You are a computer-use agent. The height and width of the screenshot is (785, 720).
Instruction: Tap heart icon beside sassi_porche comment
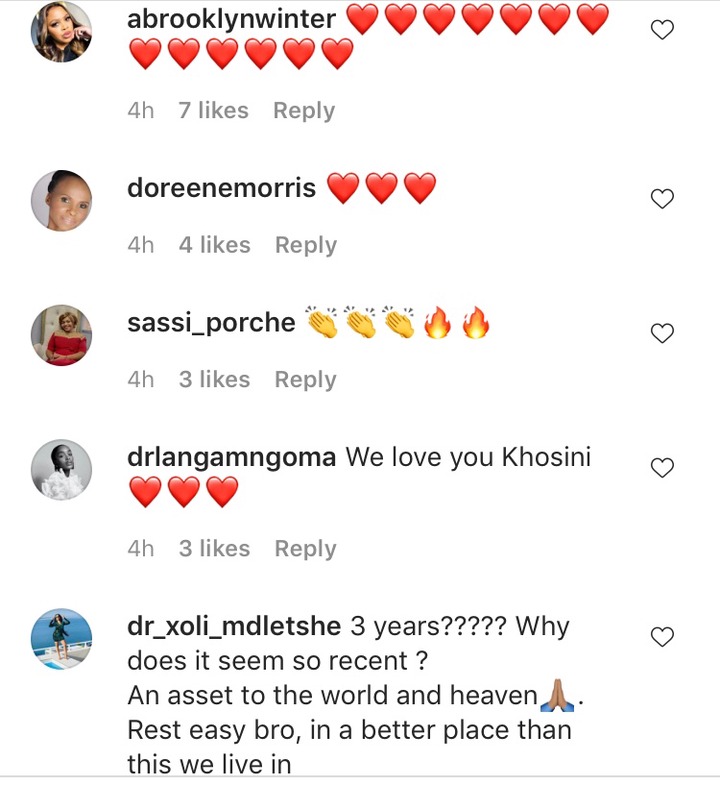pyautogui.click(x=662, y=333)
